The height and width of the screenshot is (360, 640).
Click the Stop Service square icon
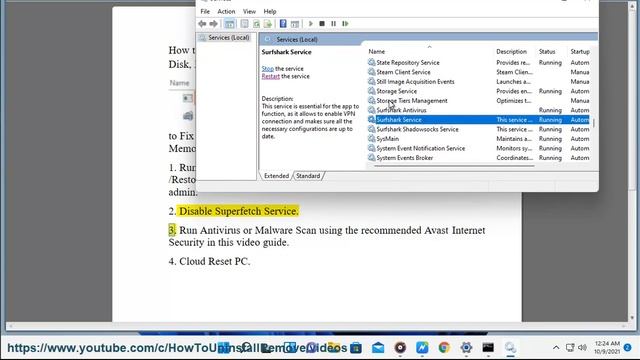(x=322, y=24)
